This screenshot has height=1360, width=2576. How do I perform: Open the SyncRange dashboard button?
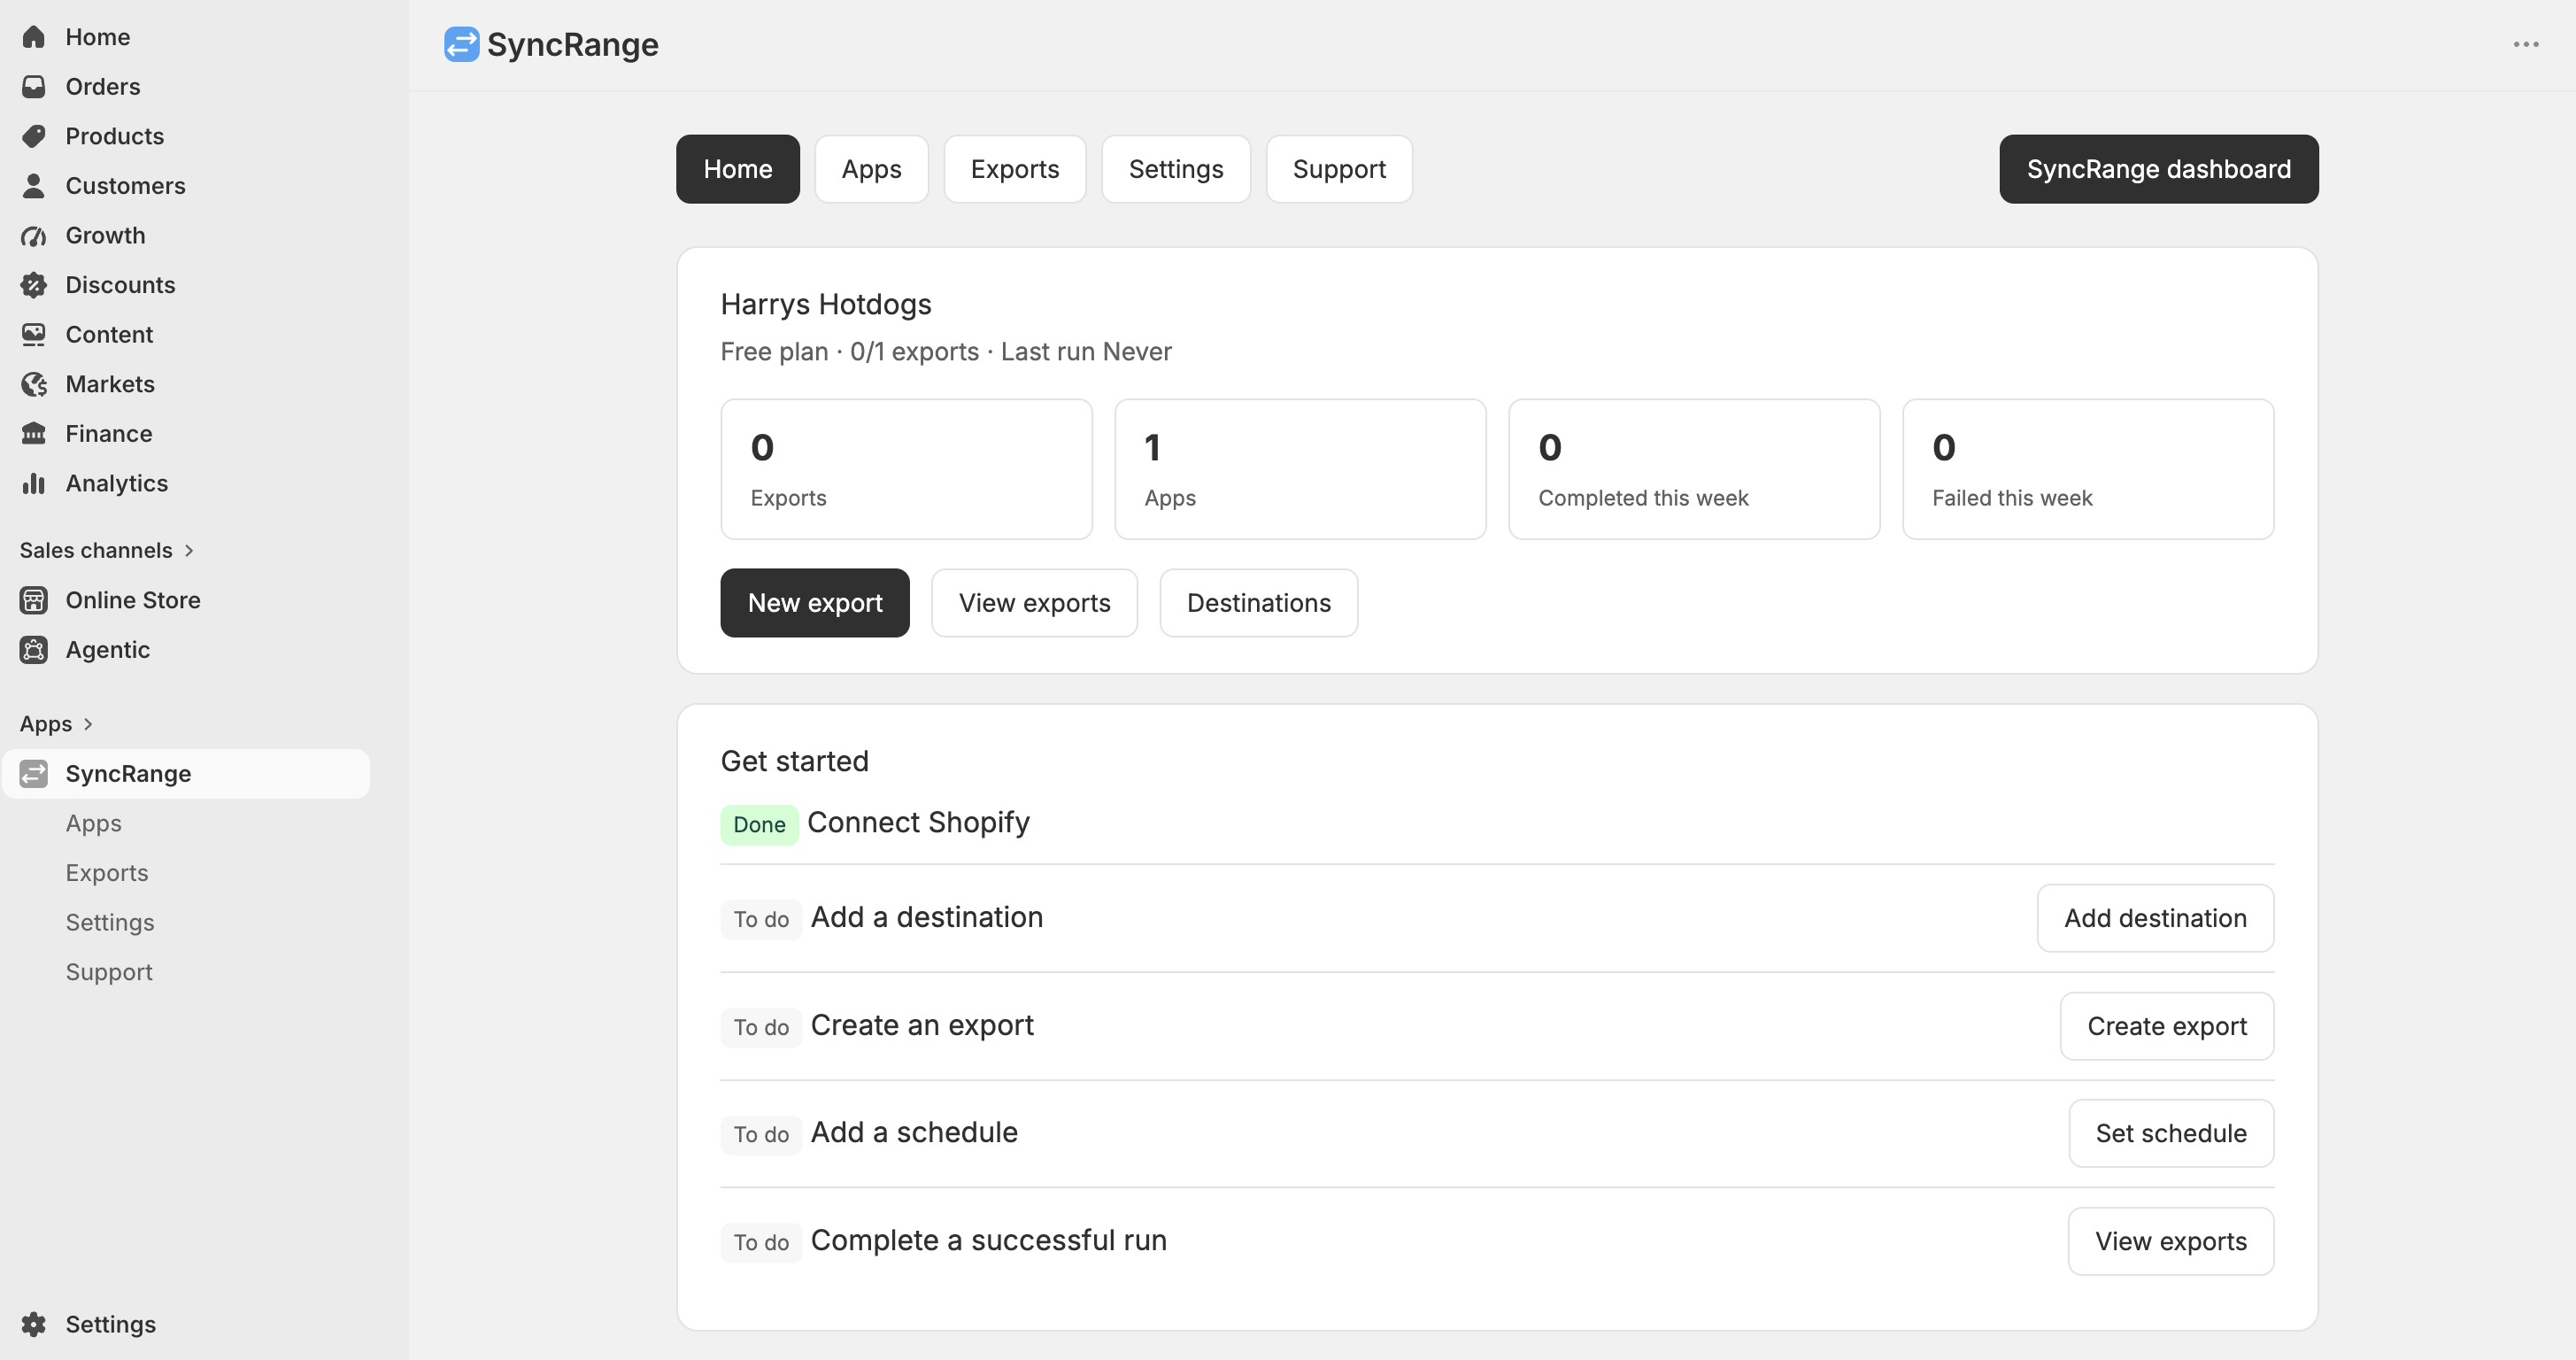click(2159, 169)
